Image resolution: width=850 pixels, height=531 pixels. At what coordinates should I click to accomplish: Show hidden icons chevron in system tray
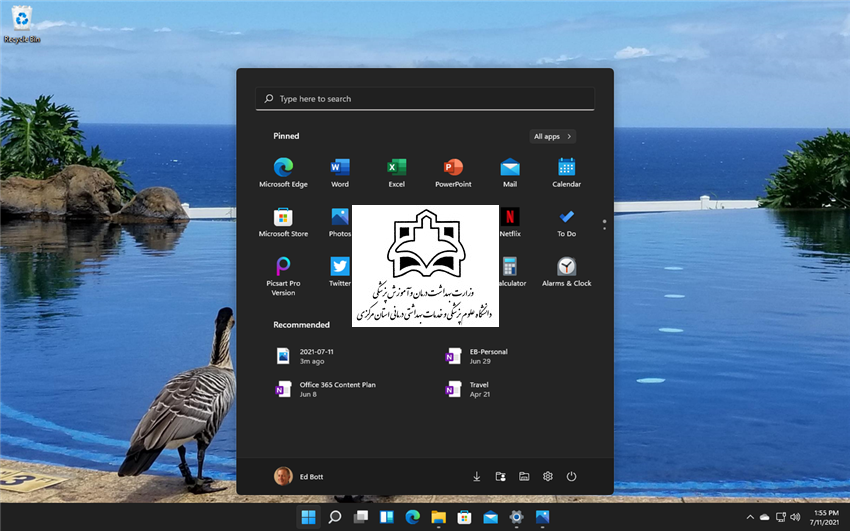pyautogui.click(x=750, y=517)
